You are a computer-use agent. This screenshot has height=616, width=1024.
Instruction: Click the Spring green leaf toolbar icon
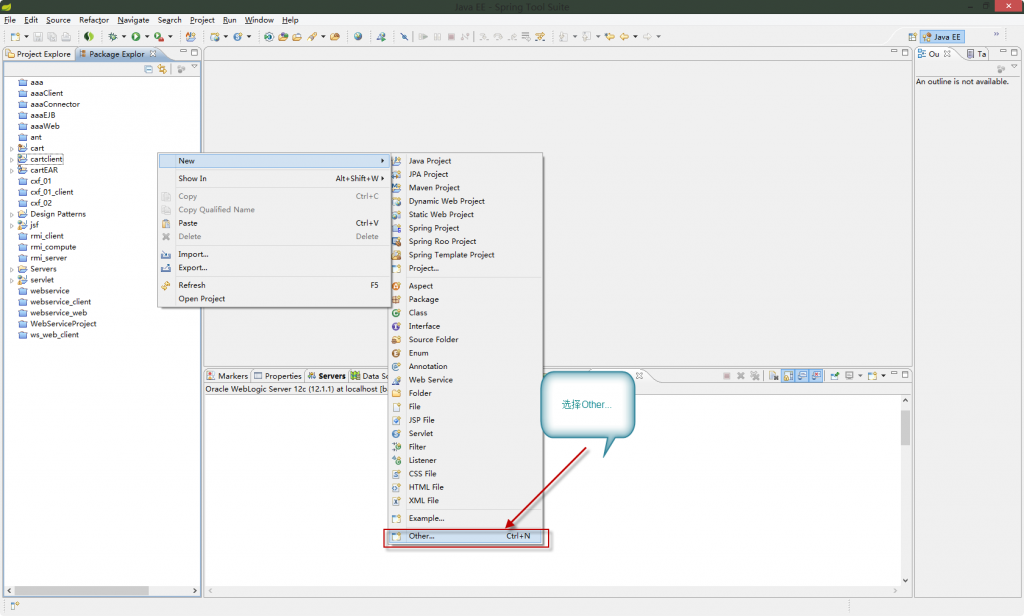(x=89, y=37)
